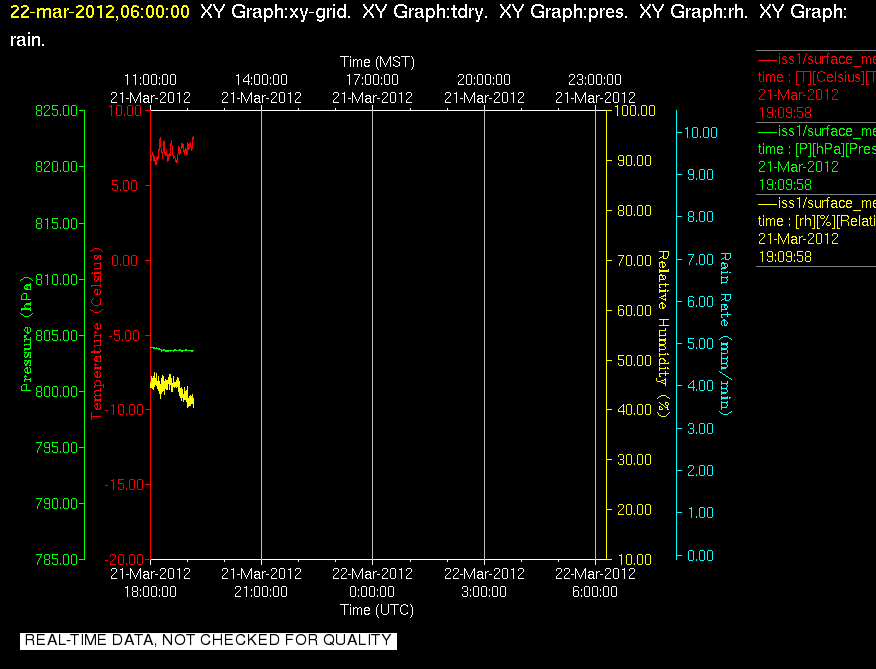Click the 5.00 temperature axis value
The width and height of the screenshot is (876, 669).
coord(125,186)
